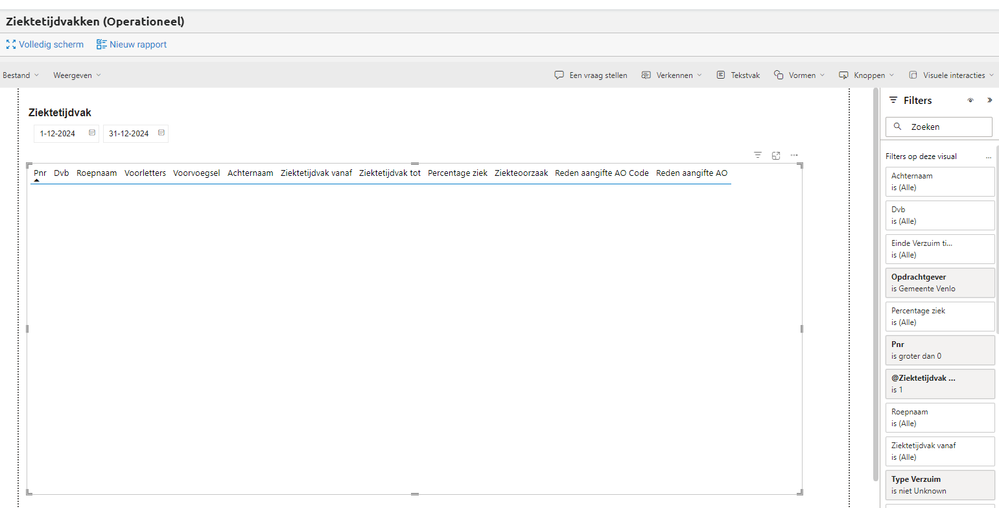Open more options ellipsis on table visual
This screenshot has height=508, width=999.
[794, 155]
